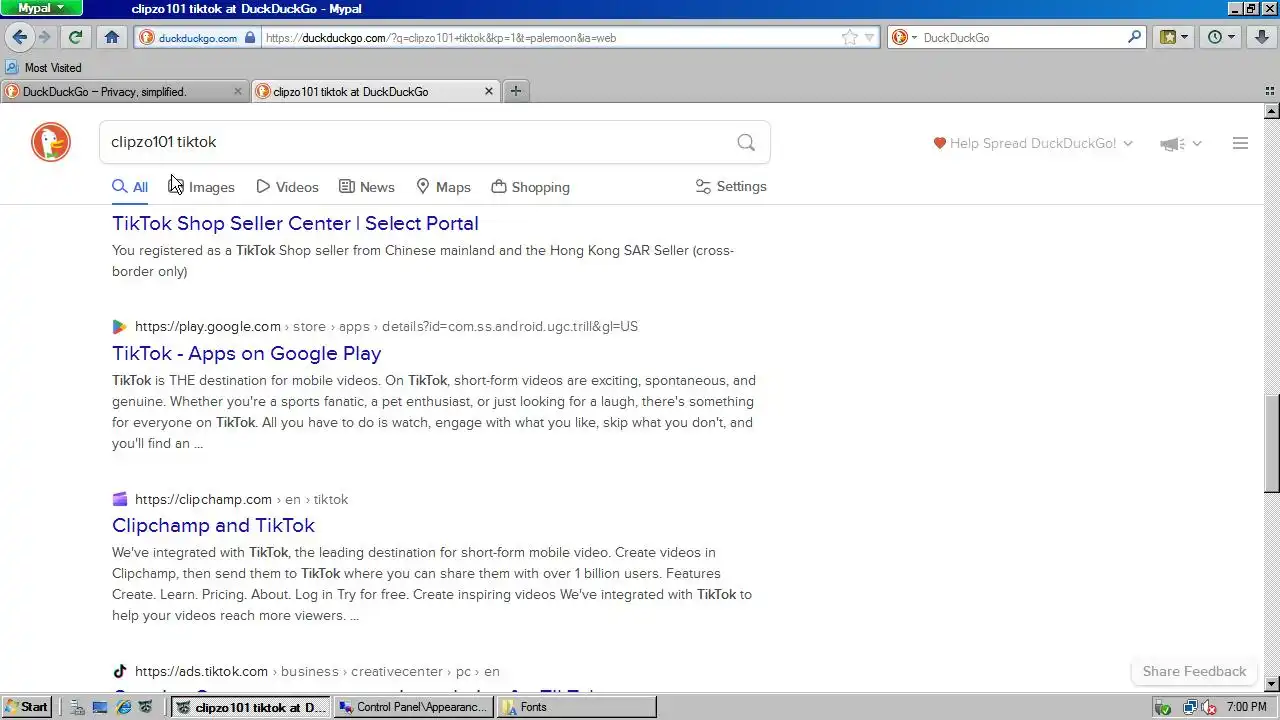This screenshot has width=1280, height=720.
Task: Switch to Maps results tab
Action: pos(443,187)
